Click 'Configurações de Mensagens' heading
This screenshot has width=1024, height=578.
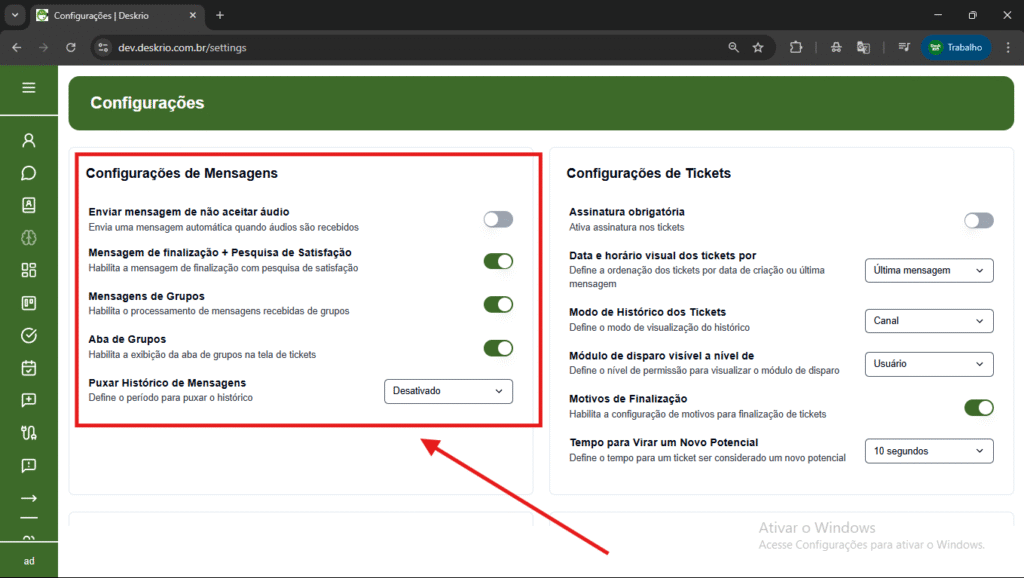click(182, 173)
